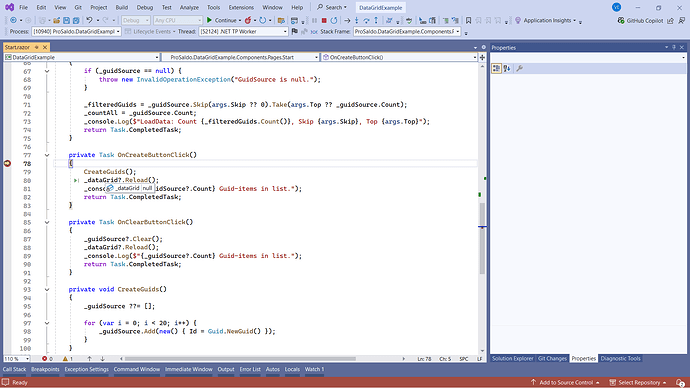Click the Application Insights lightbulb icon
The image size is (690, 388).
(518, 20)
